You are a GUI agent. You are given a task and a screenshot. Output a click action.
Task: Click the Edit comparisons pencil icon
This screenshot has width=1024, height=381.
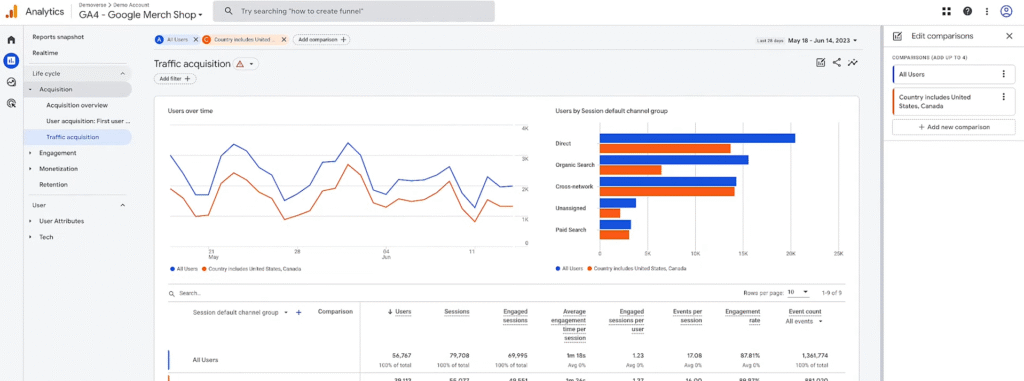click(897, 37)
